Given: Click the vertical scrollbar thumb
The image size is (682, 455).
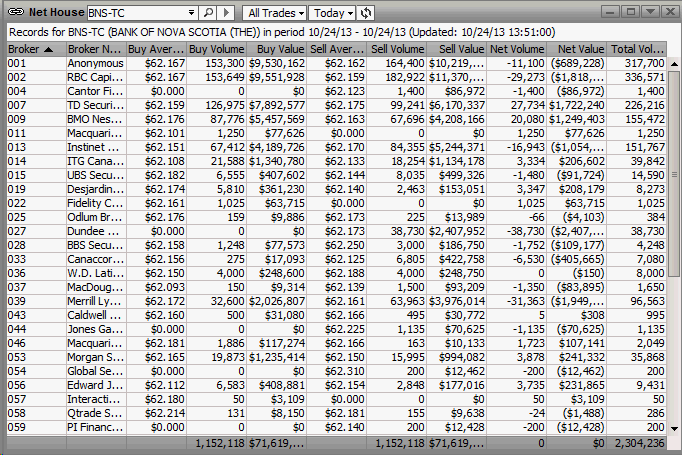Looking at the screenshot, I should point(674,174).
